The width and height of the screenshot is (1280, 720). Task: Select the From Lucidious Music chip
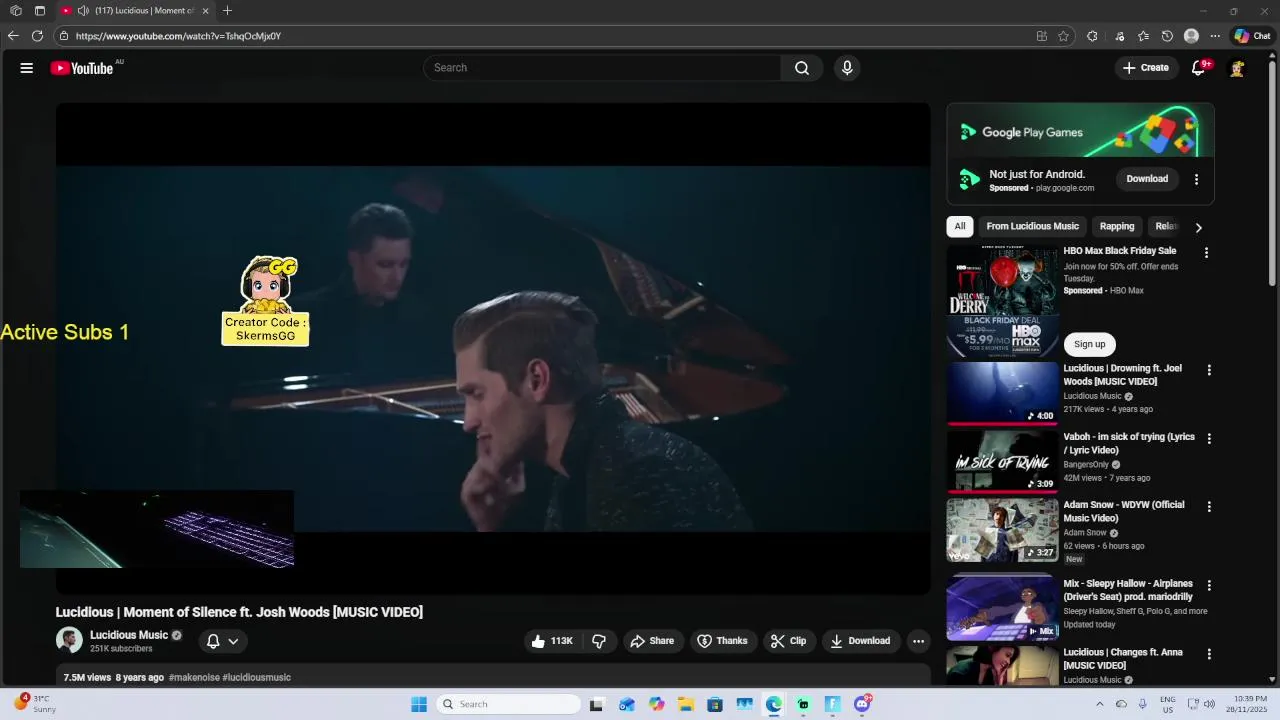pos(1032,226)
